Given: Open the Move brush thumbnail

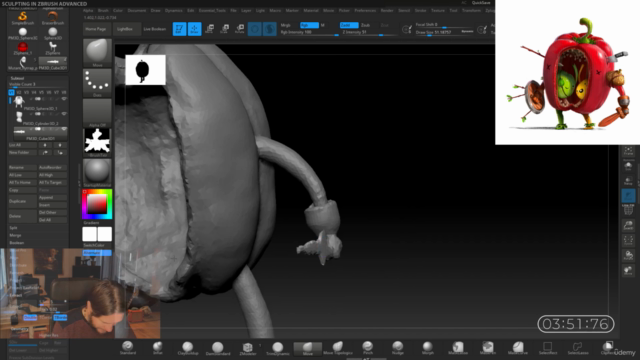Looking at the screenshot, I should pos(97,53).
